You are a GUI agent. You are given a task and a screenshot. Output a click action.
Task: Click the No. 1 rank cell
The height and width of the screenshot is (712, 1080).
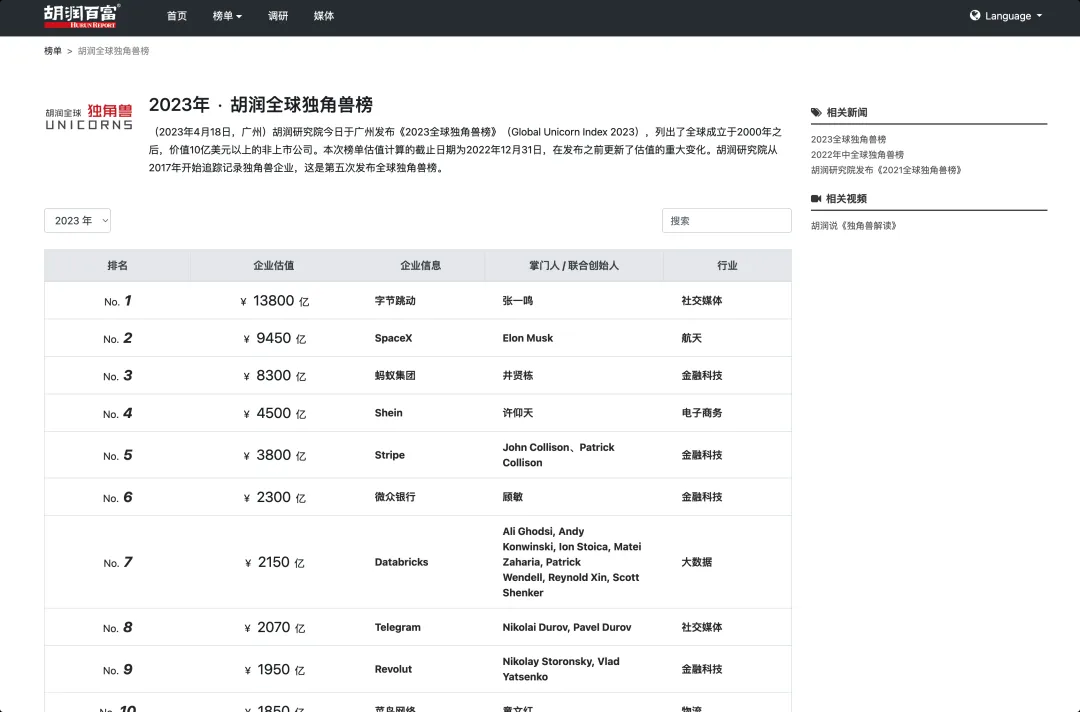point(118,301)
